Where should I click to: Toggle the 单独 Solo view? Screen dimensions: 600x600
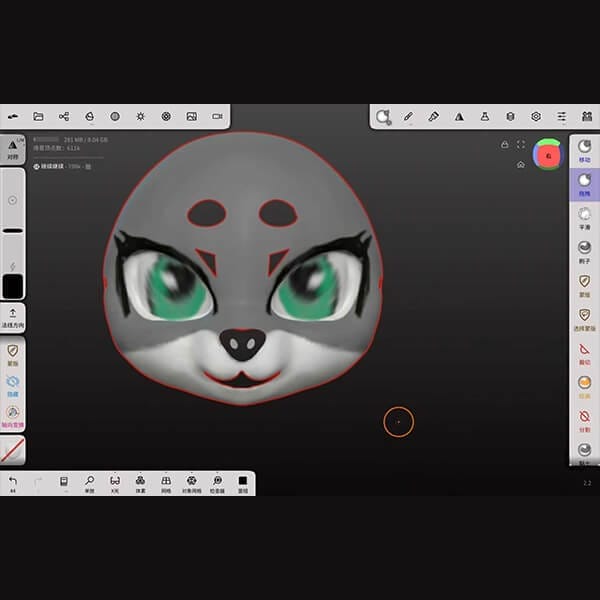pos(90,484)
